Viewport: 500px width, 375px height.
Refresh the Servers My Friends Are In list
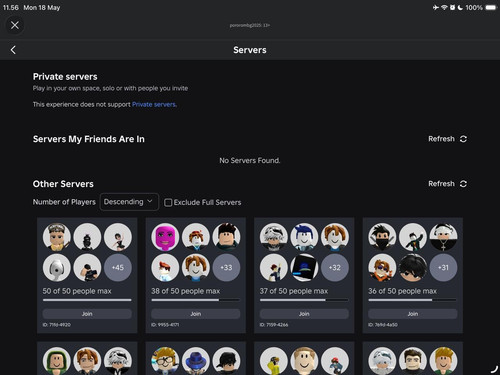[447, 139]
